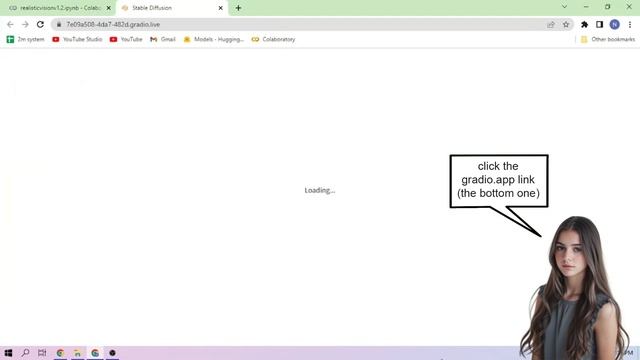Go forward to next page
Image resolution: width=640 pixels, height=360 pixels.
(x=25, y=24)
